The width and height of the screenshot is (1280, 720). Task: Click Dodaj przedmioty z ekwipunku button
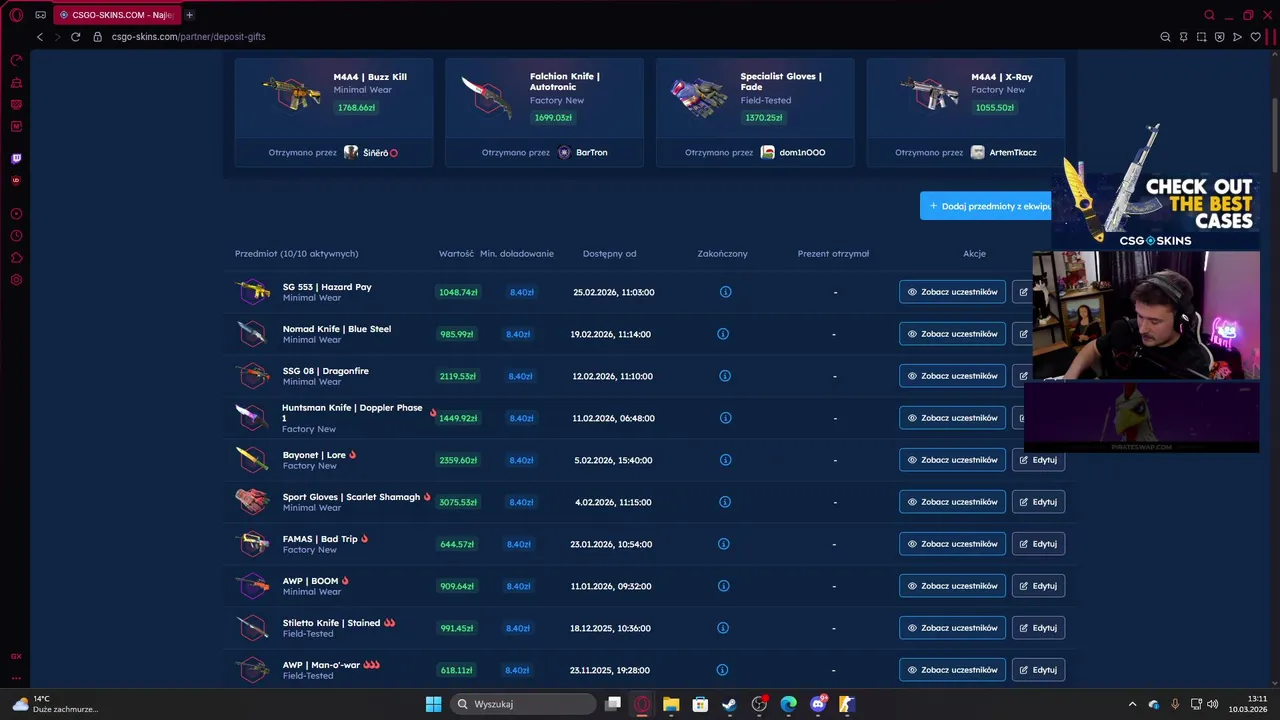(x=986, y=206)
